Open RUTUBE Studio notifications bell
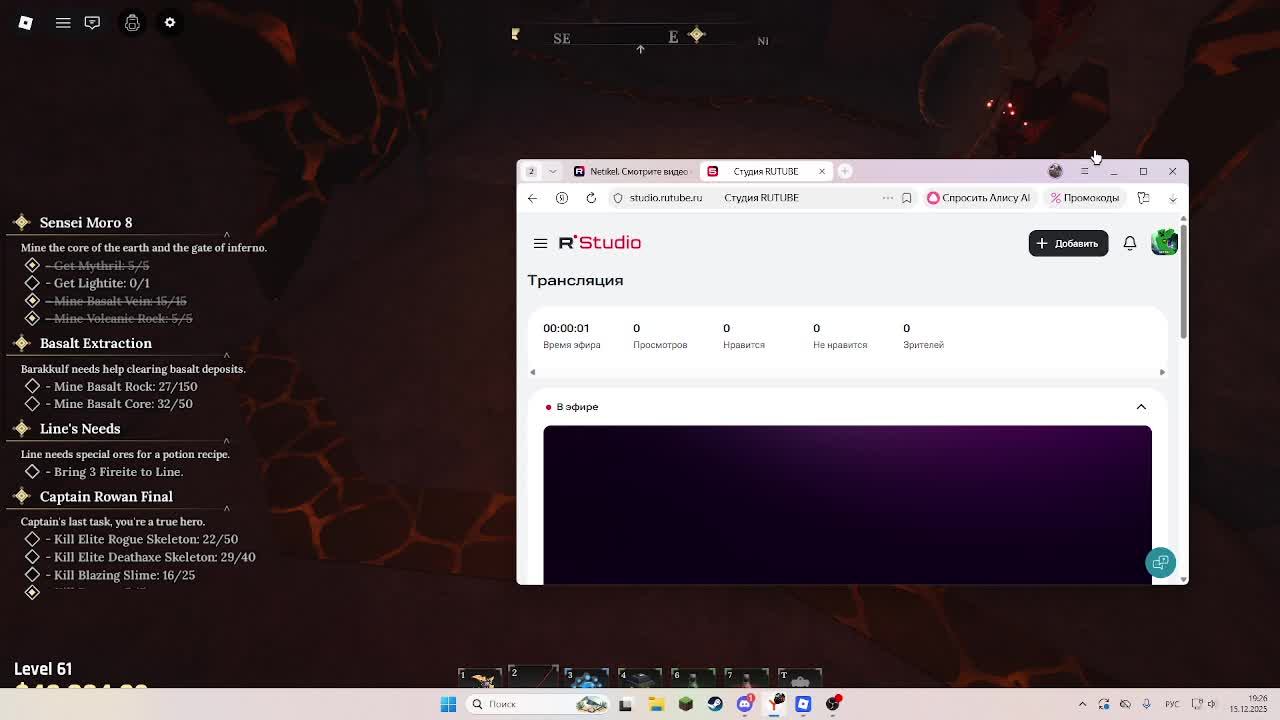 pyautogui.click(x=1130, y=243)
